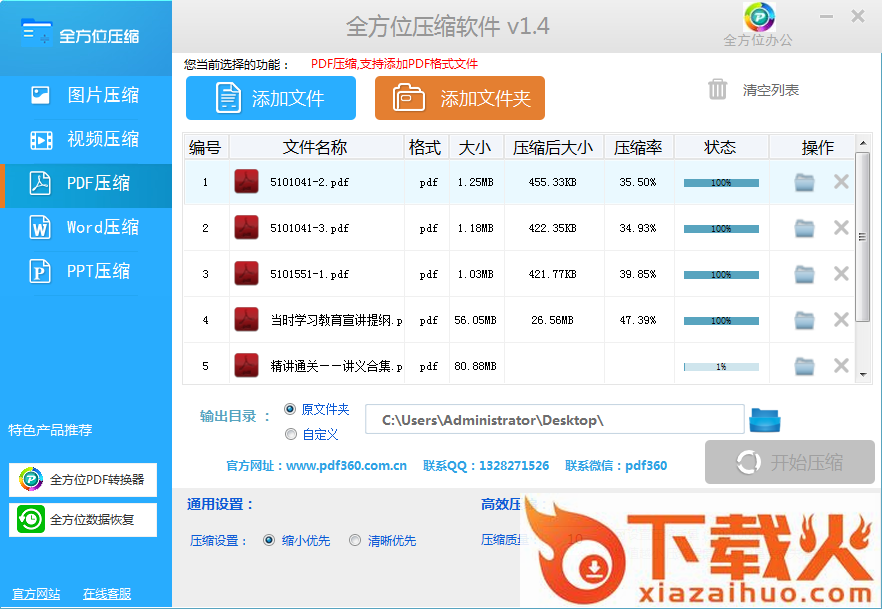
Task: Click the 状态 column header
Action: pos(721,147)
